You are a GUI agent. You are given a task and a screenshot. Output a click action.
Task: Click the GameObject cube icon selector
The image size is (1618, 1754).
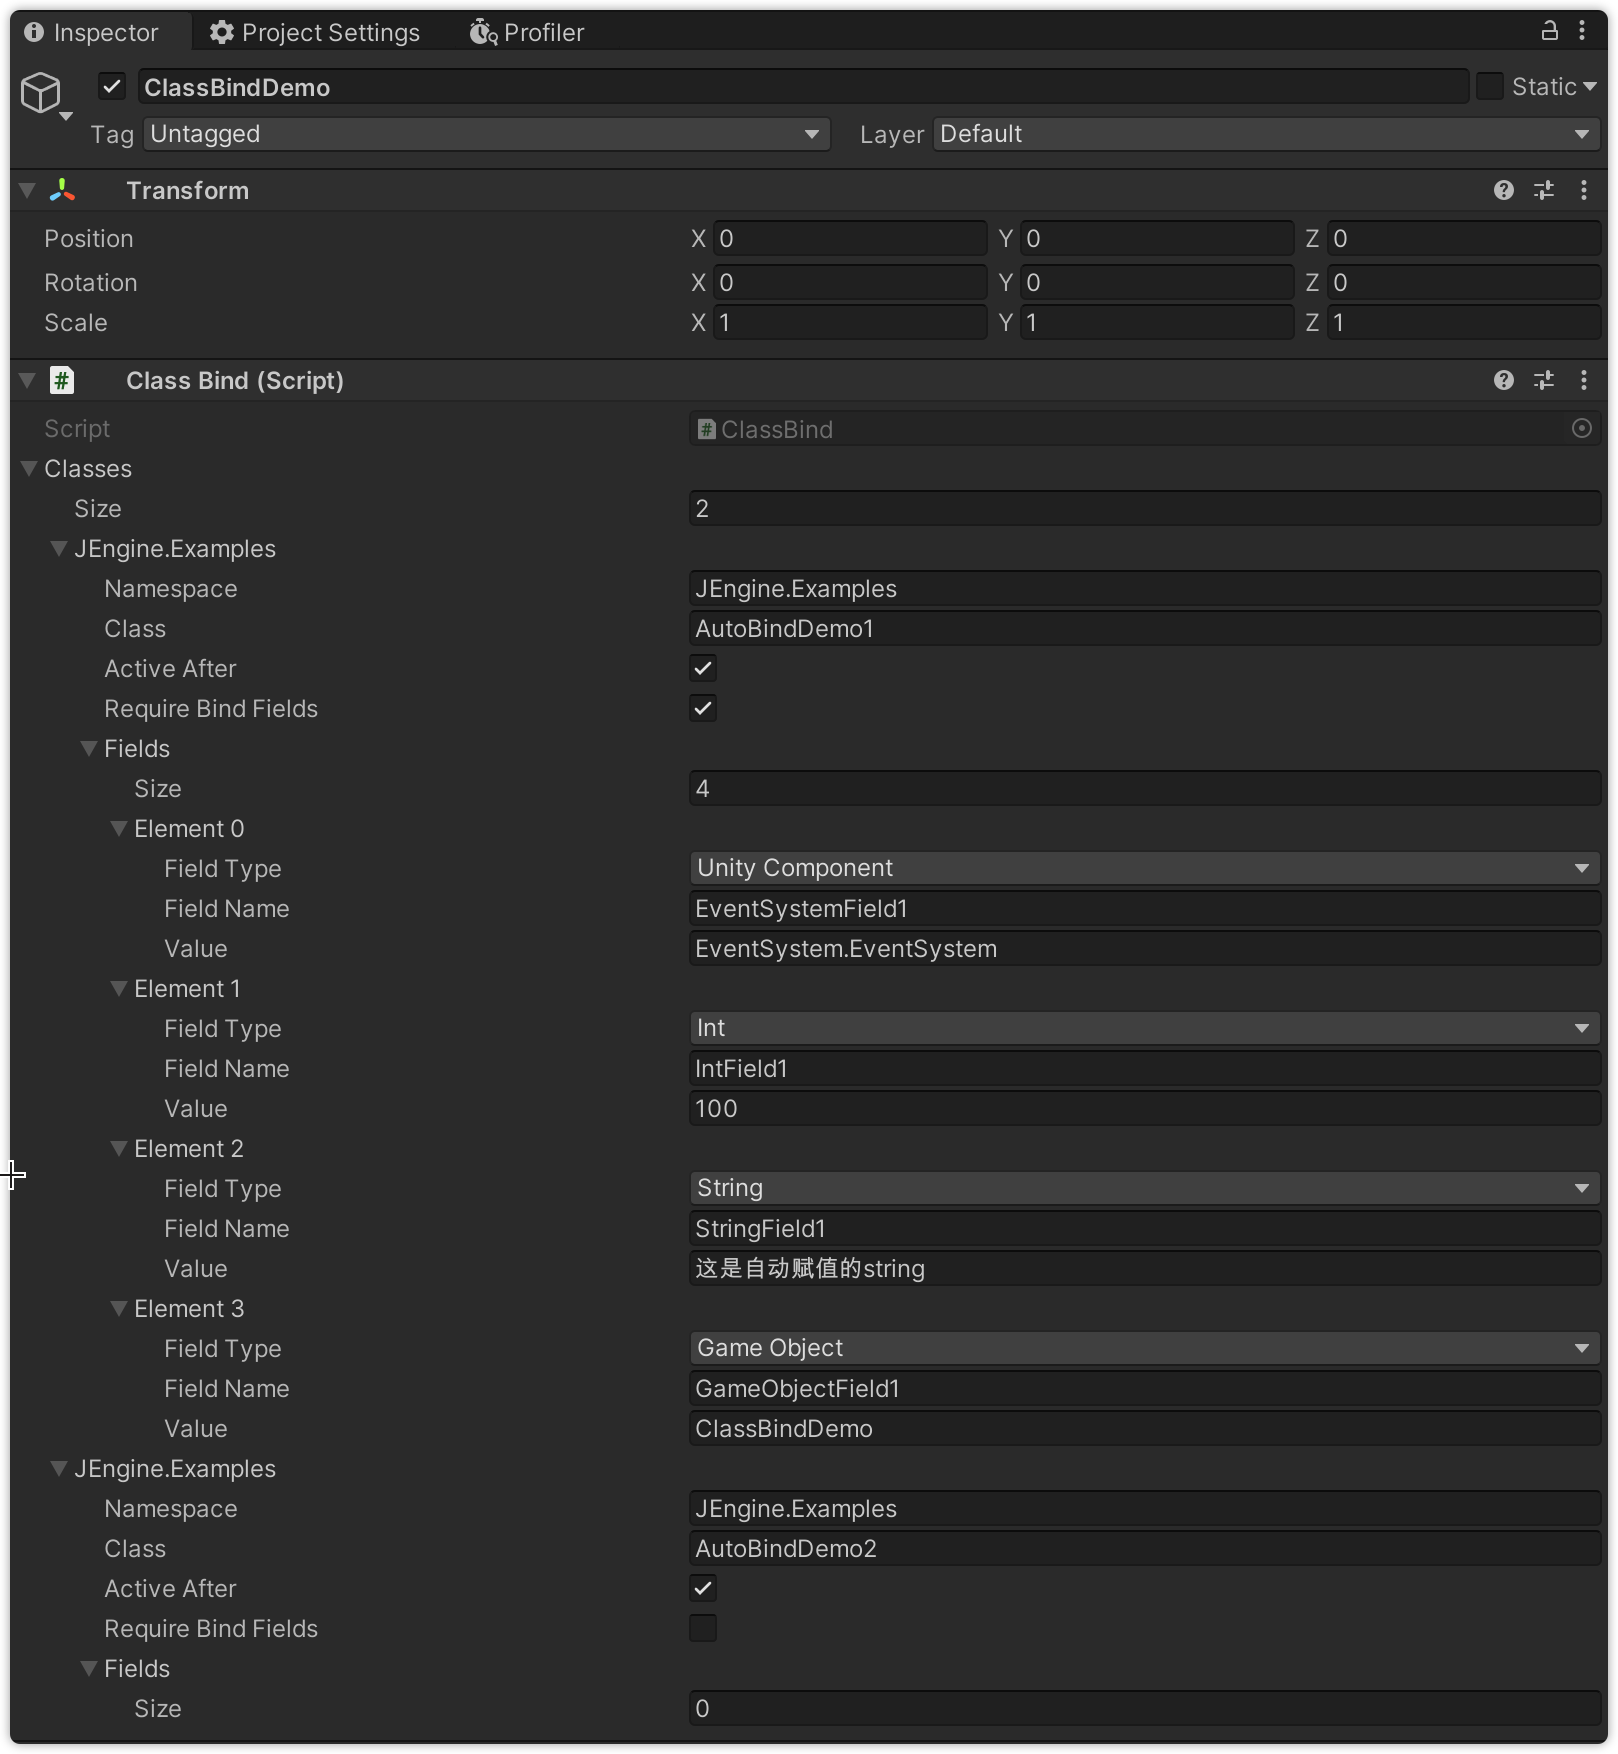coord(41,93)
